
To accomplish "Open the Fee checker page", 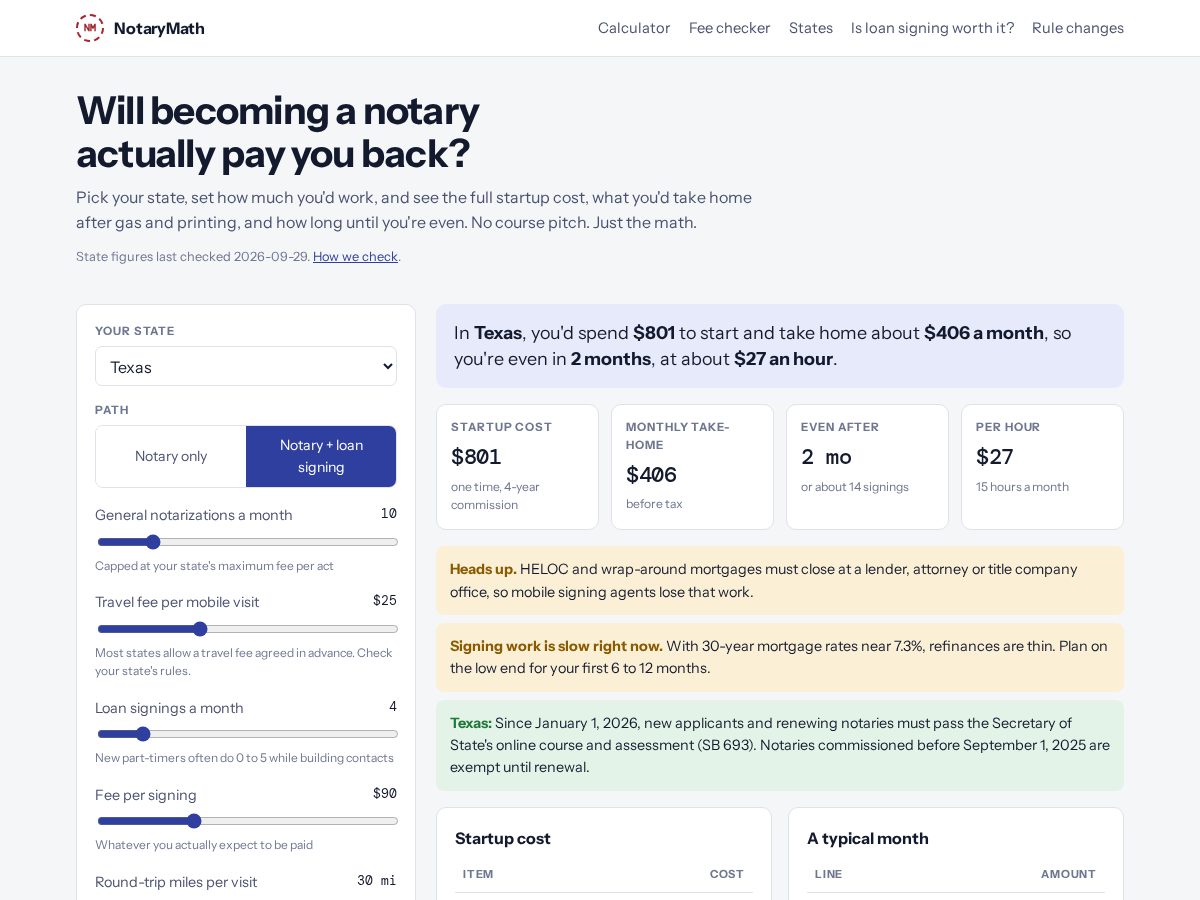I will pos(729,28).
